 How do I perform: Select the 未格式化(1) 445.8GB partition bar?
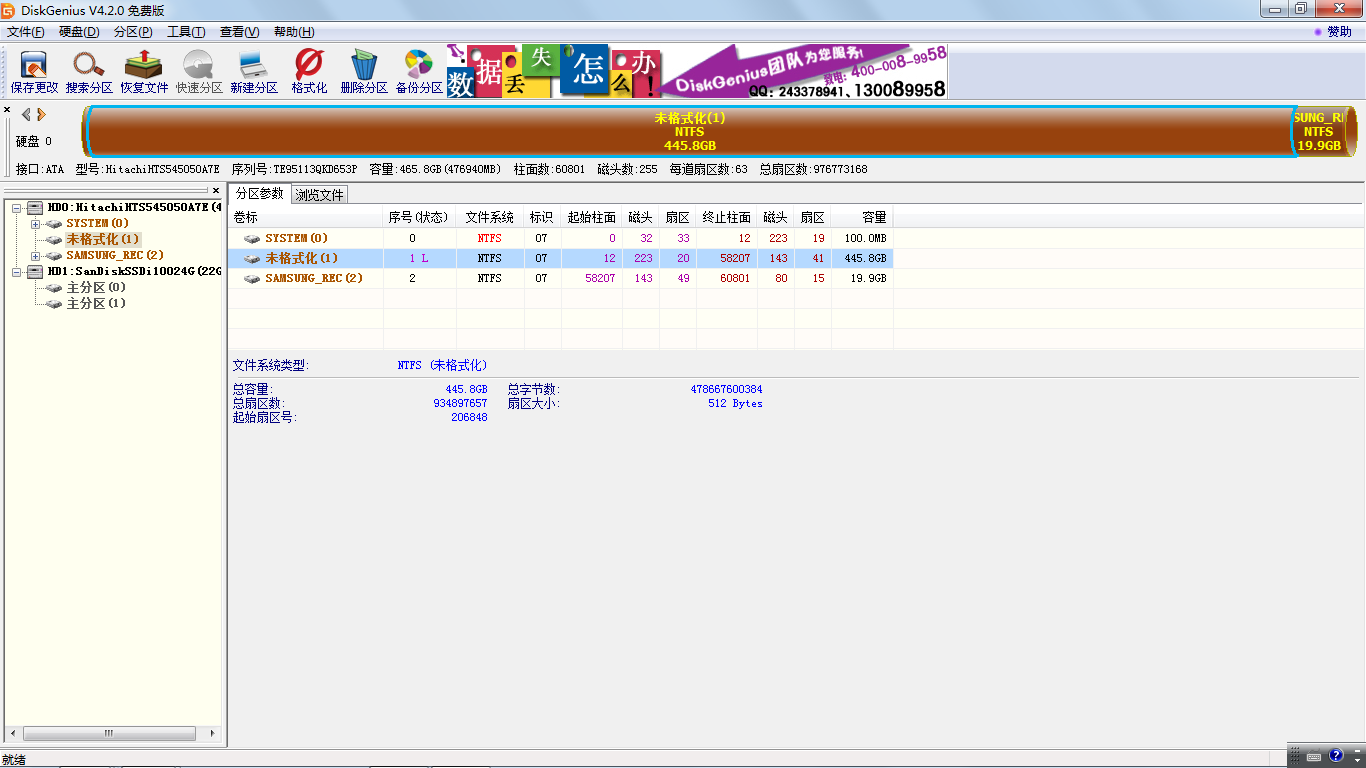coord(690,131)
